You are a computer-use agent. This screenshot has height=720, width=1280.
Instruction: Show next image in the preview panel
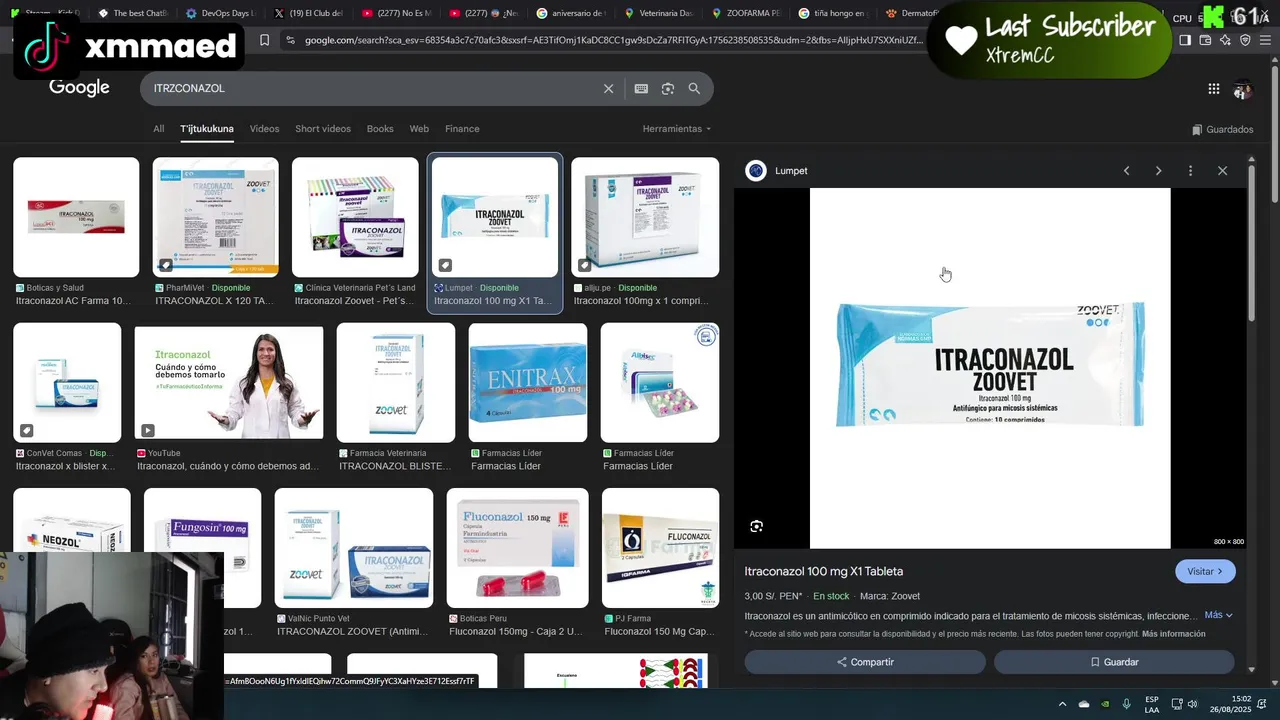coord(1158,171)
